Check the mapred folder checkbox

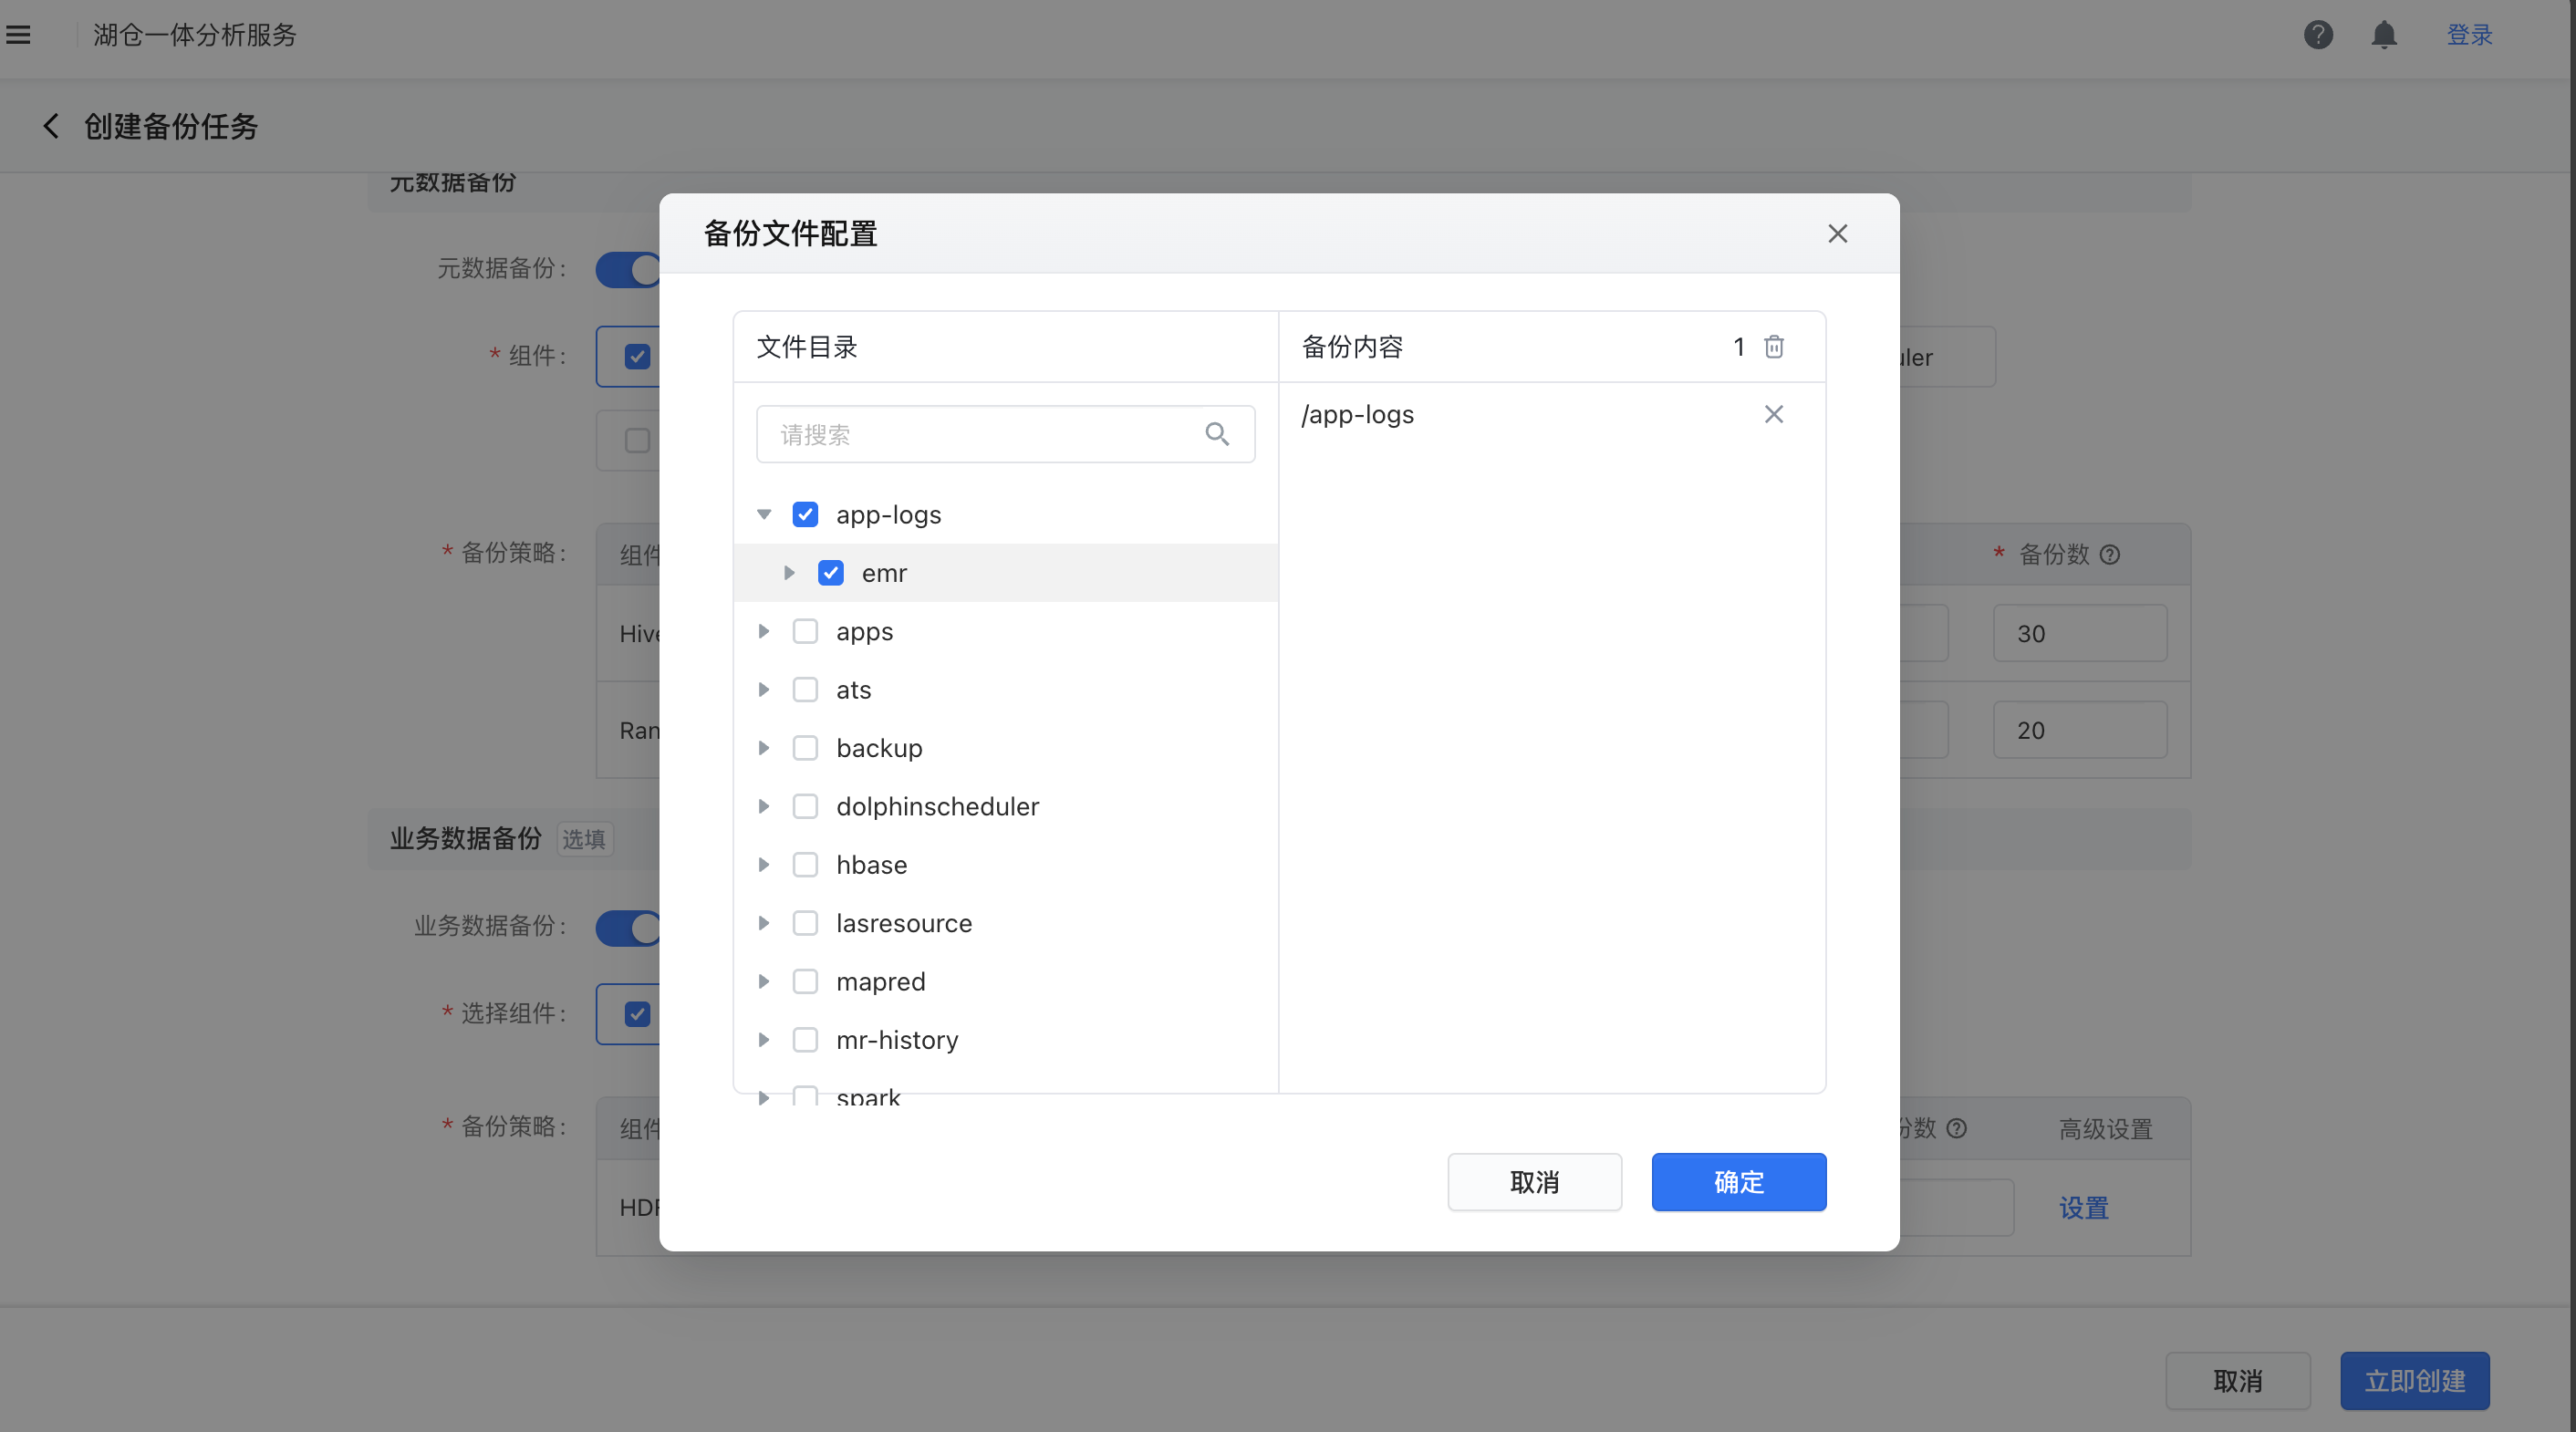[x=805, y=982]
